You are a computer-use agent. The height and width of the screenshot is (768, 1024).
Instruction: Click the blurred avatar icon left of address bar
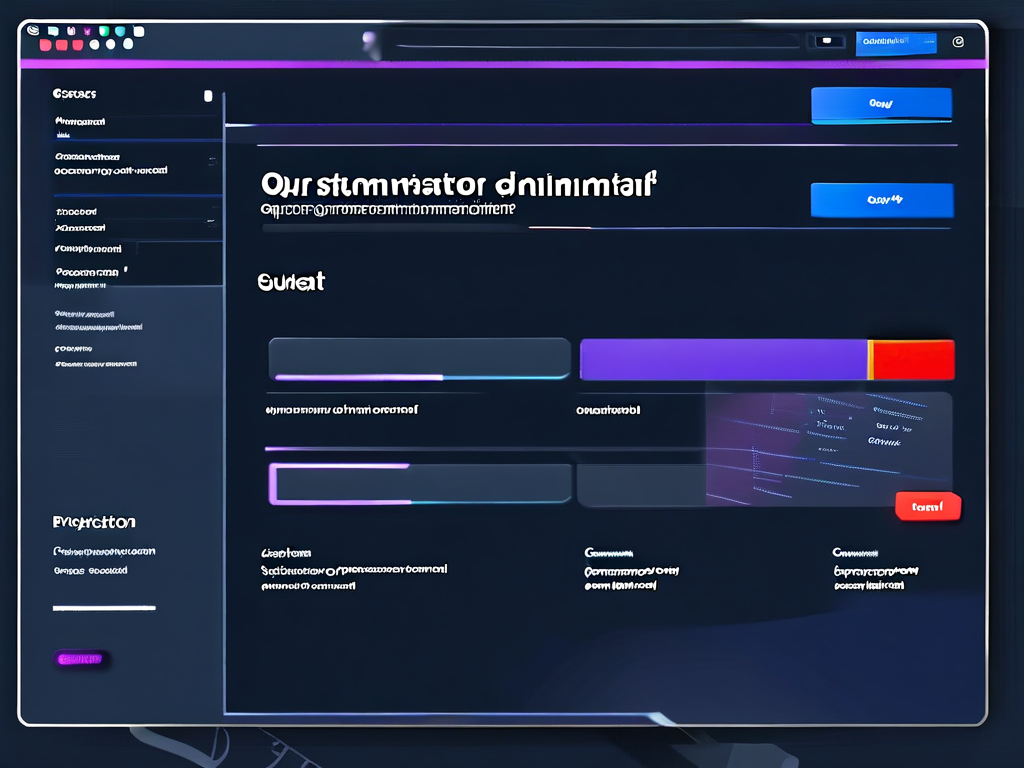371,41
